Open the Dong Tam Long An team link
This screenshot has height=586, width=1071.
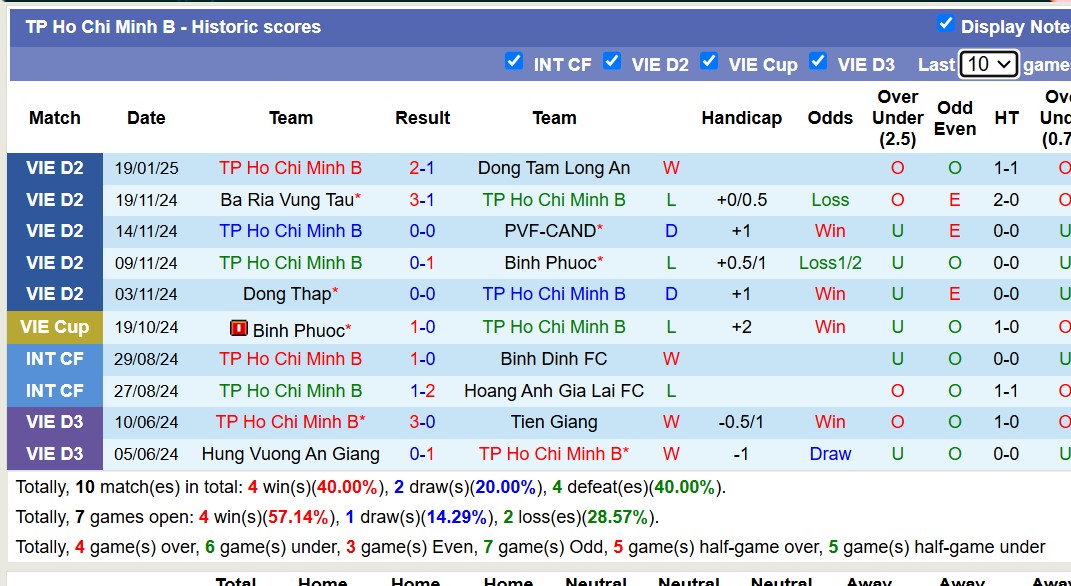[x=554, y=167]
